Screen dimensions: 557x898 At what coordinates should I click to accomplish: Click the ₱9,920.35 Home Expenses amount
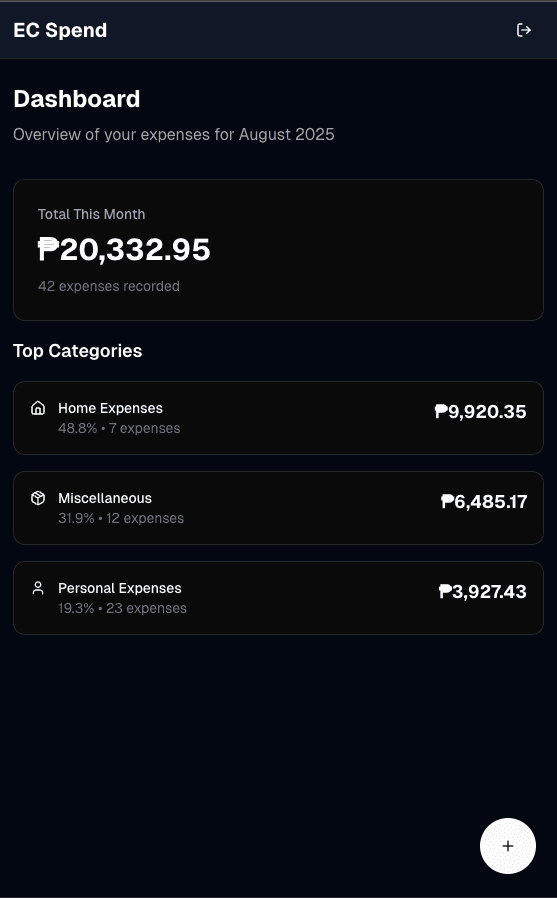point(480,412)
